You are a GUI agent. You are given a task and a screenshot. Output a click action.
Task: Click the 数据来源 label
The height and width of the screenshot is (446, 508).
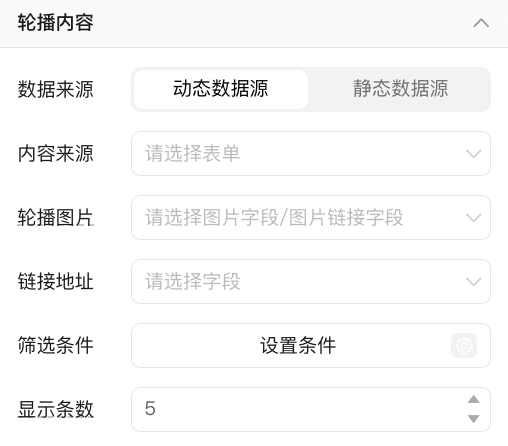click(x=56, y=89)
